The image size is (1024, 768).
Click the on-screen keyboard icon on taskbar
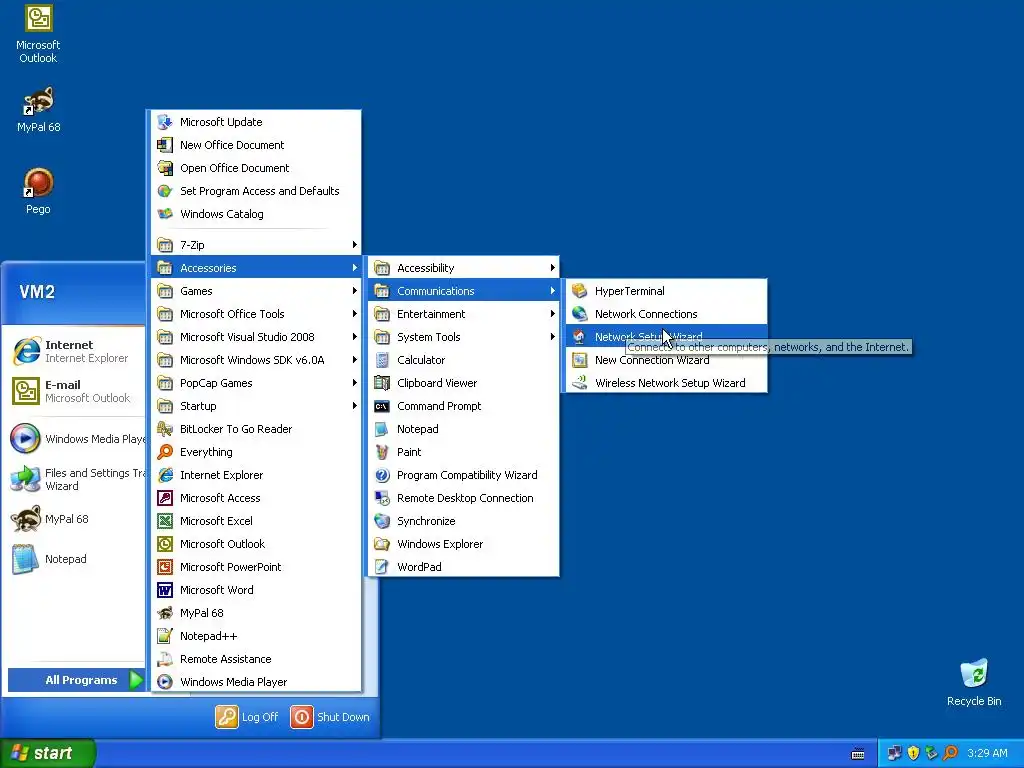click(857, 754)
